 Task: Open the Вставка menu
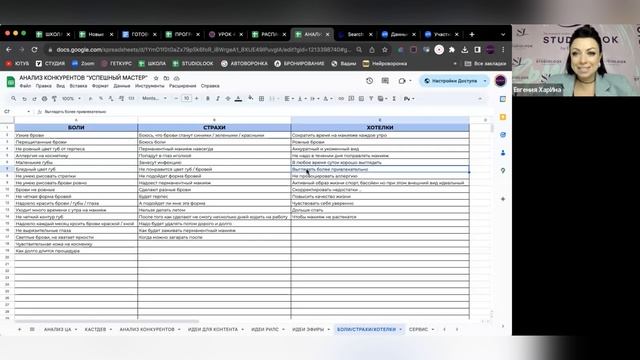(78, 86)
